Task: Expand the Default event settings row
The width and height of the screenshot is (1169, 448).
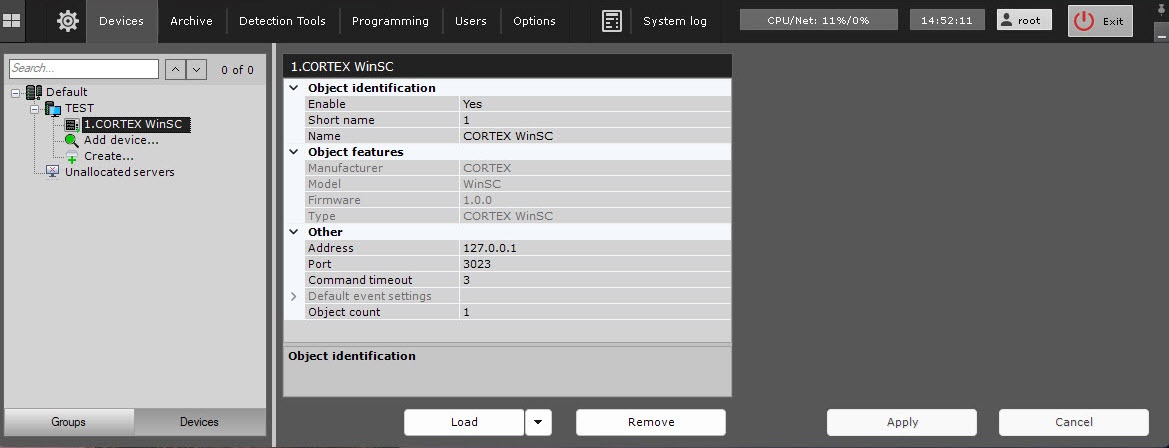Action: pos(294,296)
